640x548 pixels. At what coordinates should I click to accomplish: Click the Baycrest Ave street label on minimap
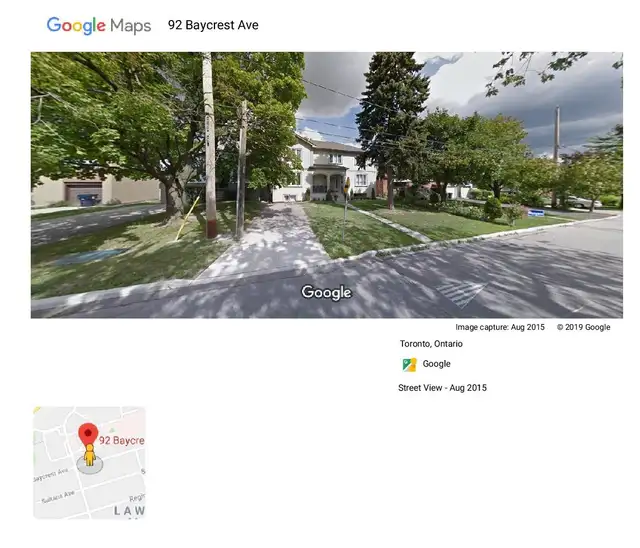(x=51, y=475)
